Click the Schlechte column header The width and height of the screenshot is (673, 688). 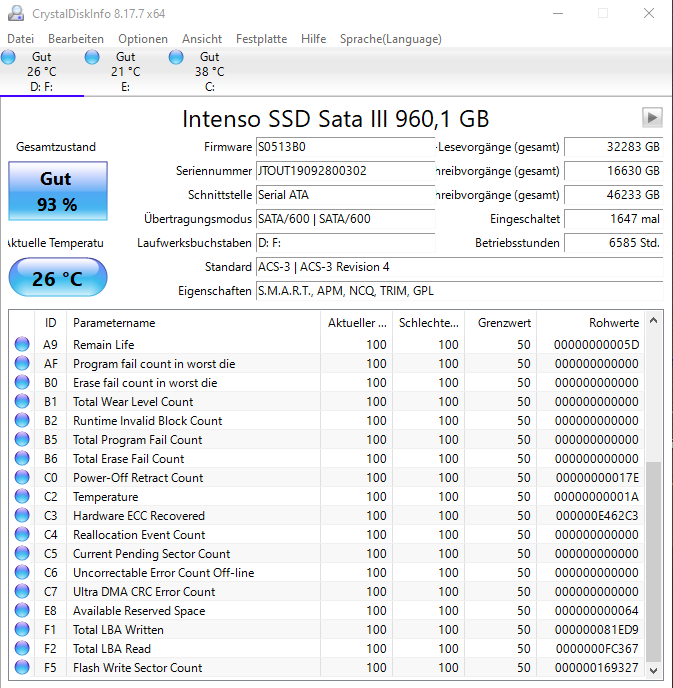pyautogui.click(x=429, y=323)
